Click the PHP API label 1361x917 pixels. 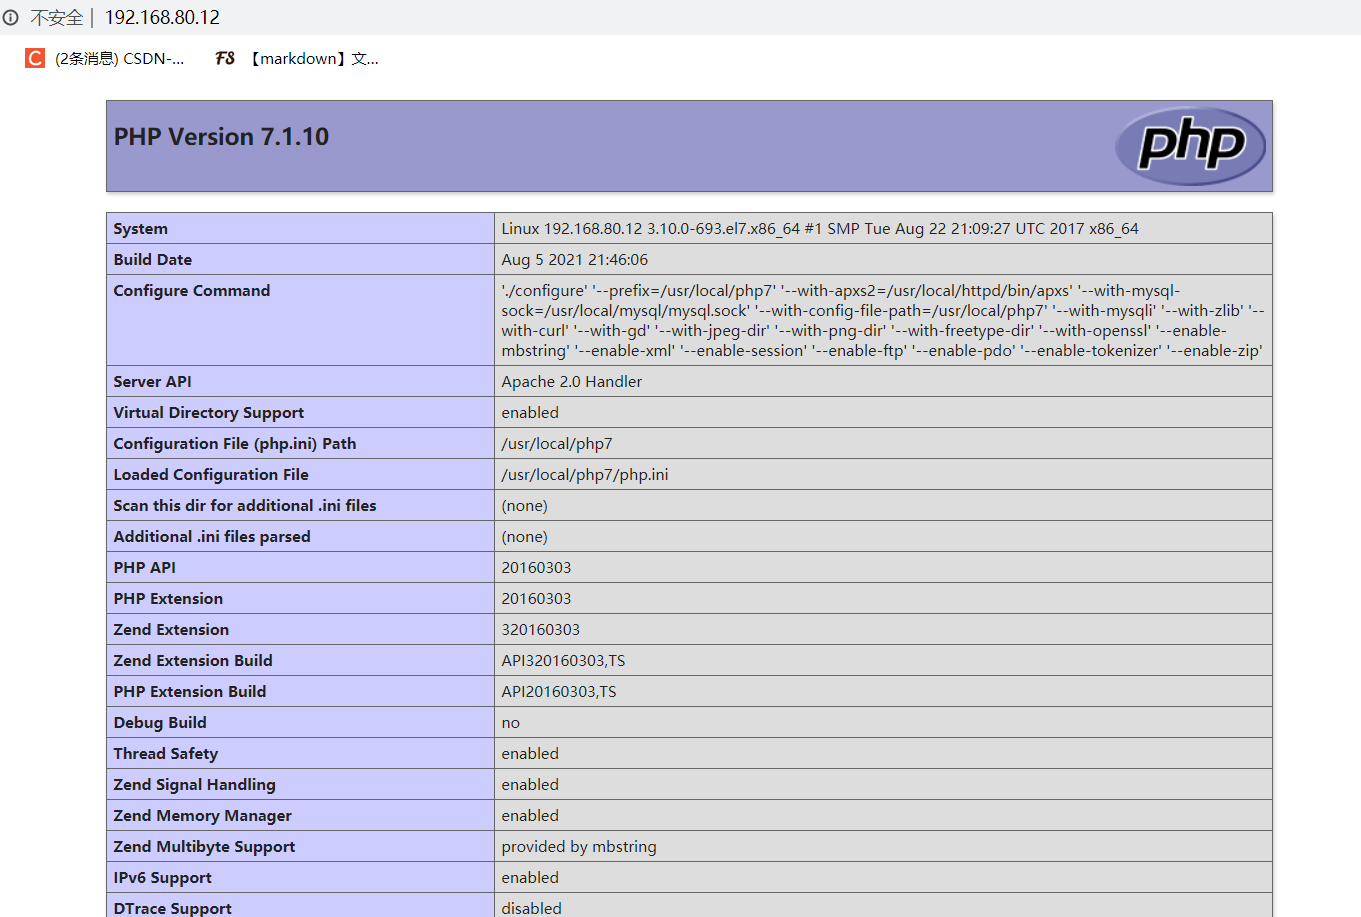(145, 567)
